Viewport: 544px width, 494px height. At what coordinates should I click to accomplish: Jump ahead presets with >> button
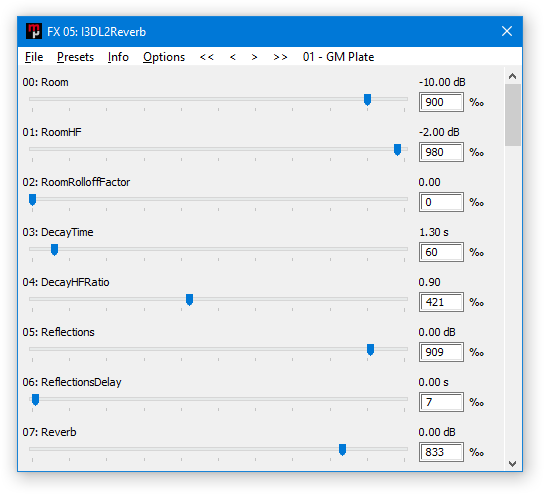point(280,57)
